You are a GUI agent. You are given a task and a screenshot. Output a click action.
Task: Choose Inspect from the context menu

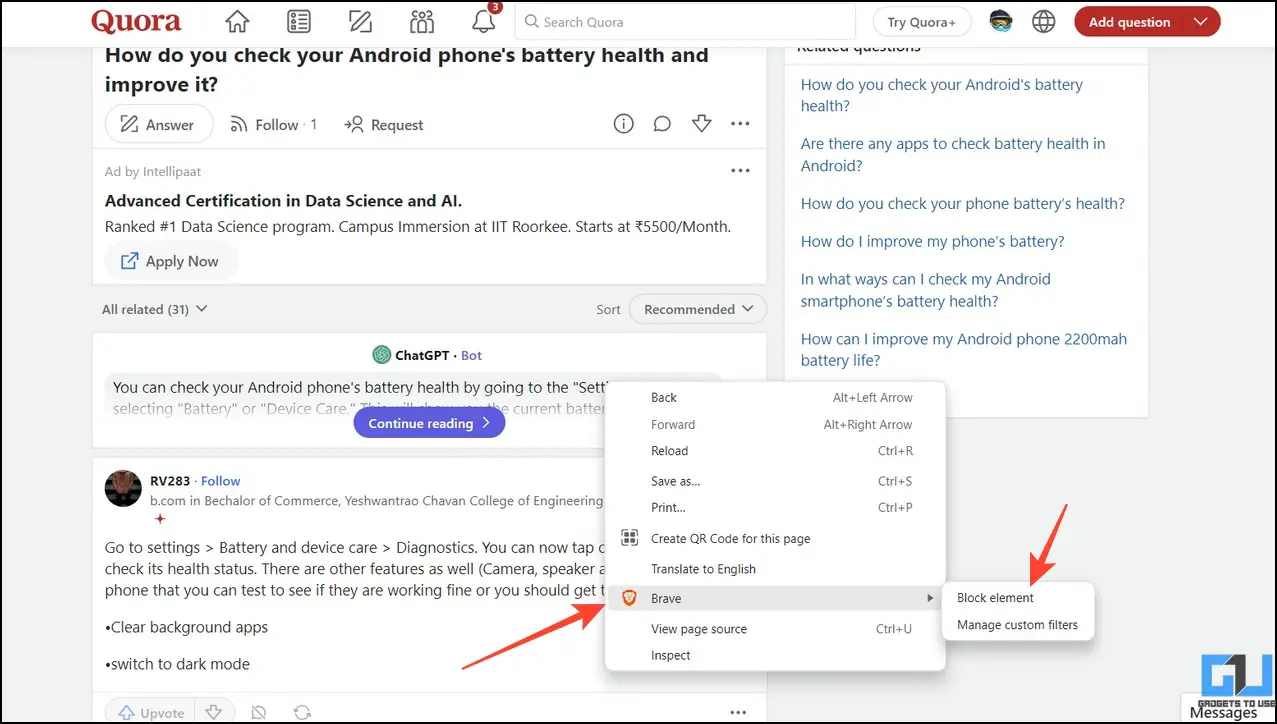point(776,656)
